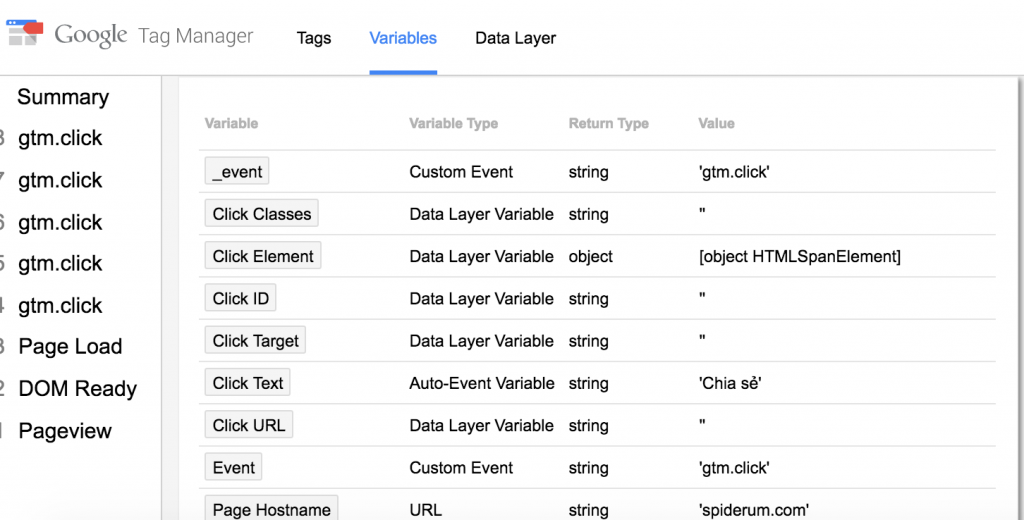
Task: Click the Click URL variable button
Action: (248, 425)
